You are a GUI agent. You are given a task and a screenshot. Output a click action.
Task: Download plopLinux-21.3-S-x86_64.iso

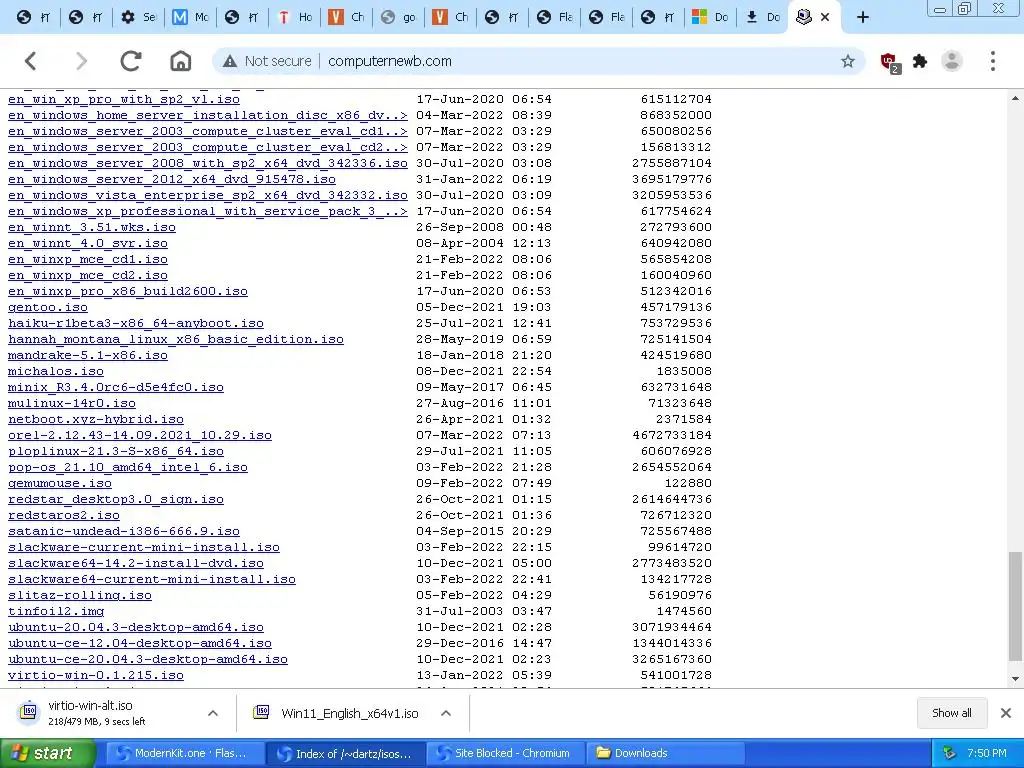pyautogui.click(x=116, y=451)
